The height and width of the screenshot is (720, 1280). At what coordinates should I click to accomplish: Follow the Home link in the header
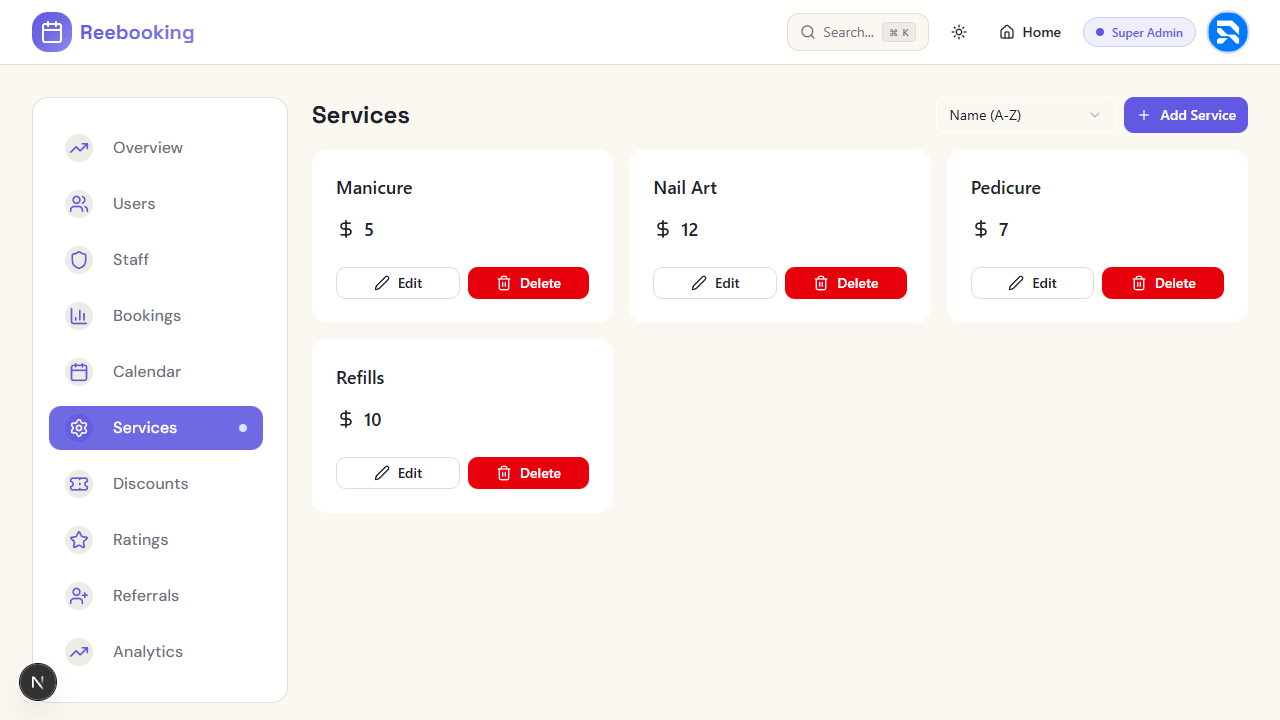1030,32
